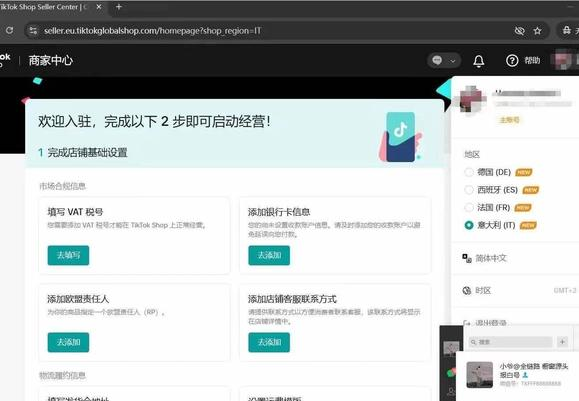Click the 市场合规信息 section label

pyautogui.click(x=62, y=186)
